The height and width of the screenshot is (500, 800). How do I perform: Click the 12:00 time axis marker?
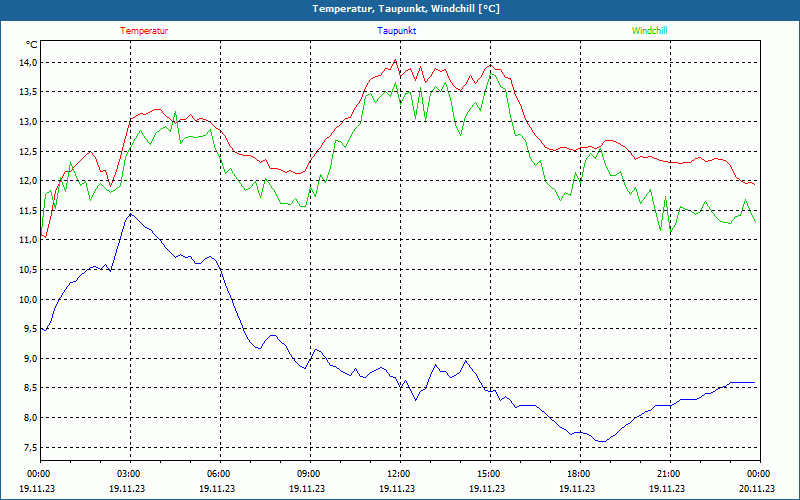[399, 474]
